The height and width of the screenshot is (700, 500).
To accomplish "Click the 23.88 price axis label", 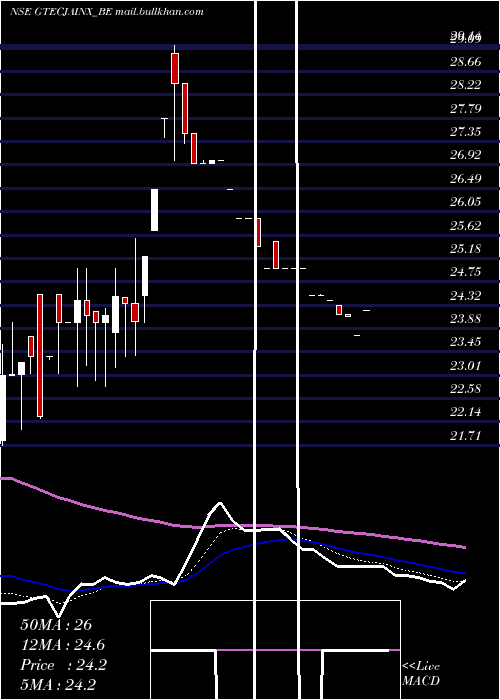I will coord(466,319).
